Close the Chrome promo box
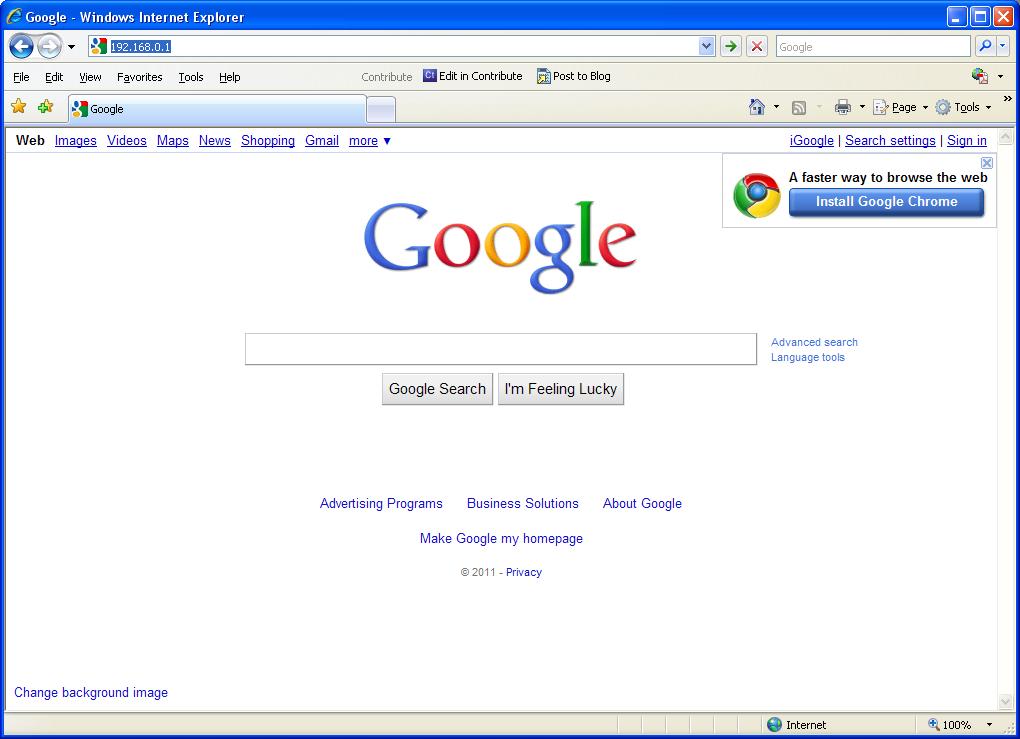 pos(987,163)
